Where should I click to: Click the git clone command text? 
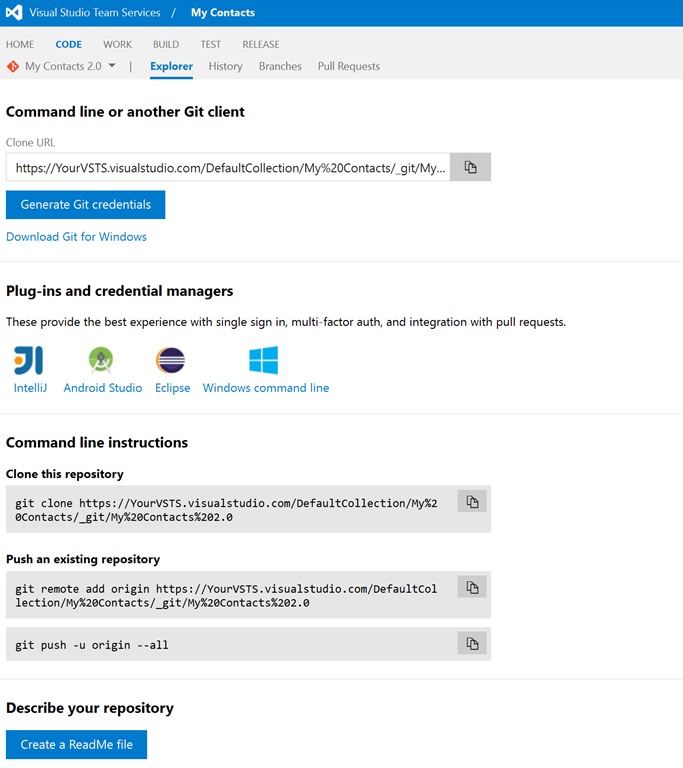point(226,510)
